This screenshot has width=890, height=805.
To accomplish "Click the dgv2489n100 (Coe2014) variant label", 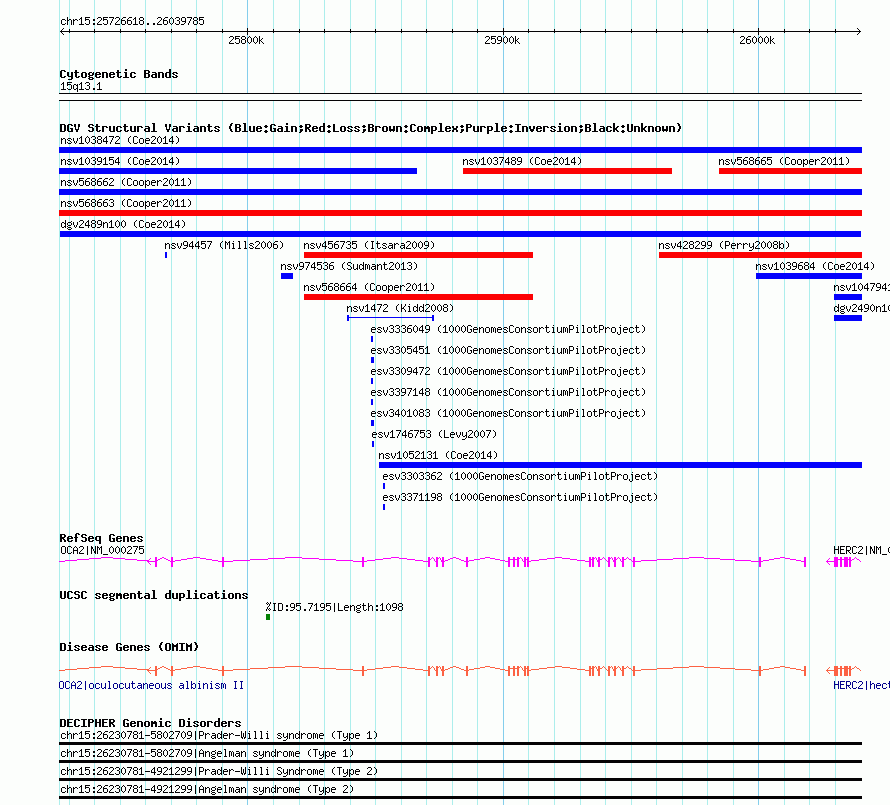I will (x=123, y=224).
